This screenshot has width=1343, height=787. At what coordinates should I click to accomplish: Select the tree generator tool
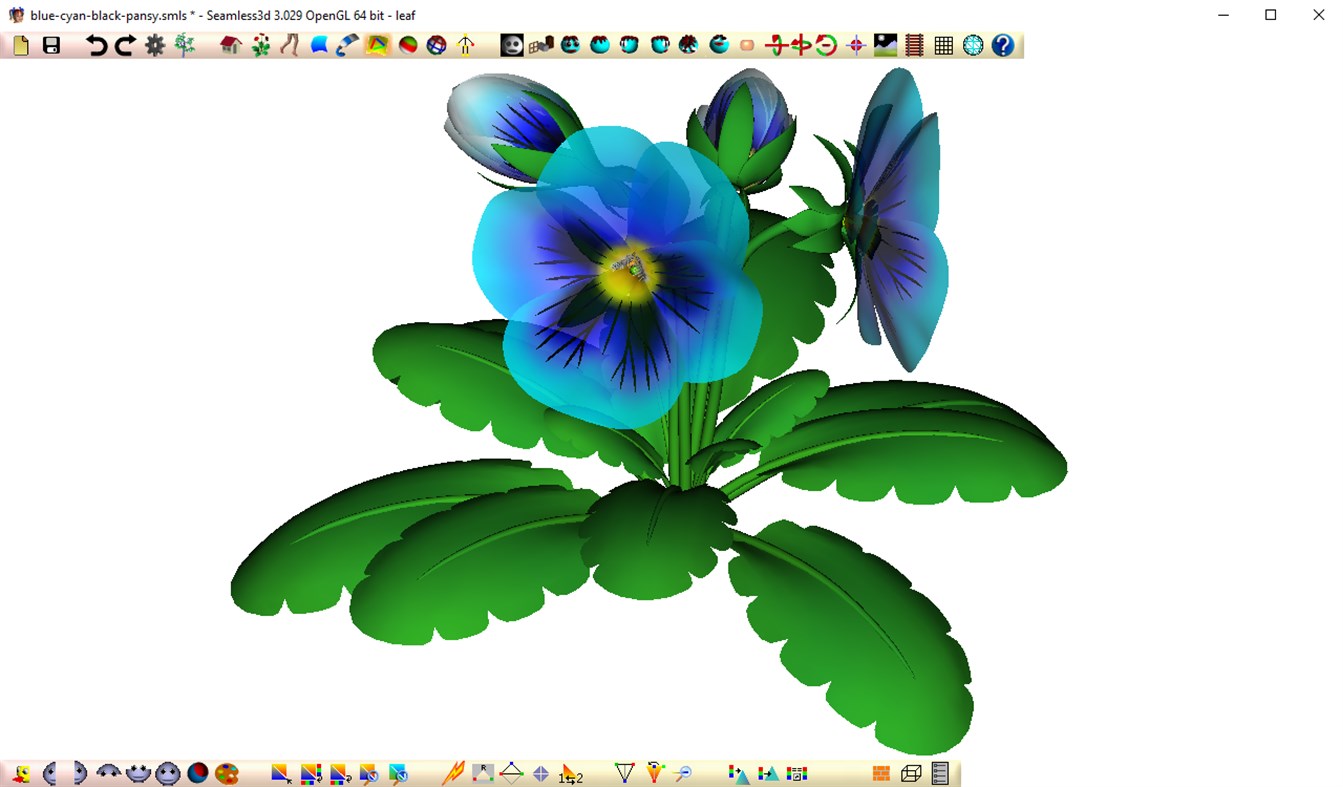pyautogui.click(x=184, y=44)
